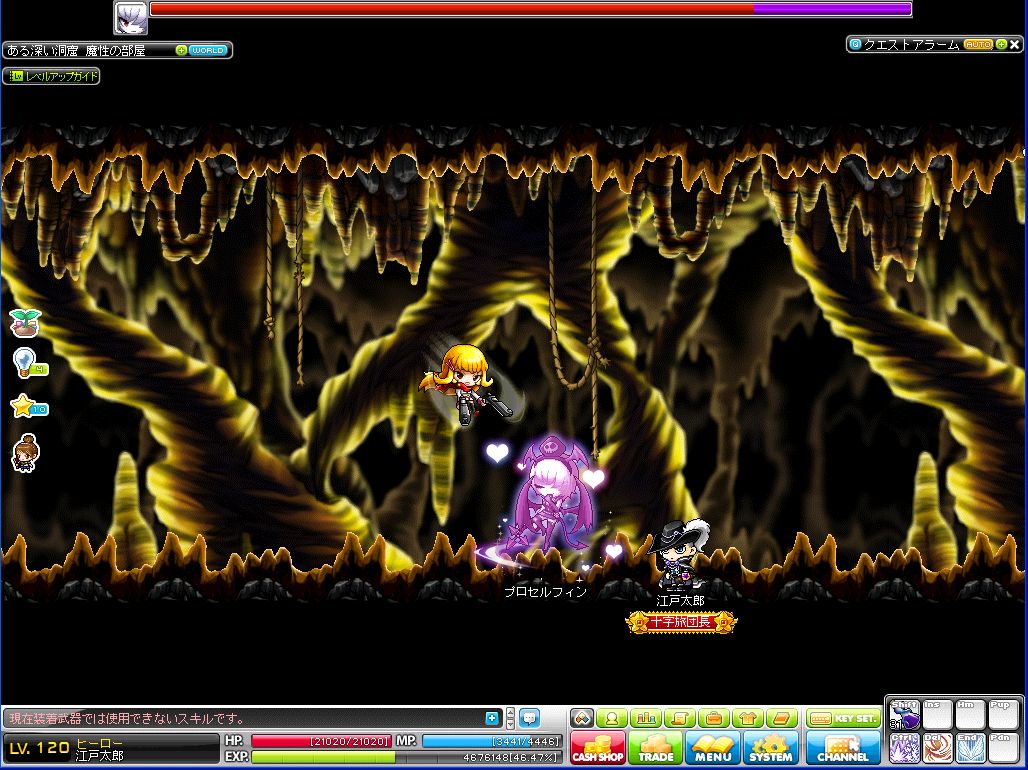Click the ヒーロー job name text
The image size is (1028, 770).
click(100, 743)
